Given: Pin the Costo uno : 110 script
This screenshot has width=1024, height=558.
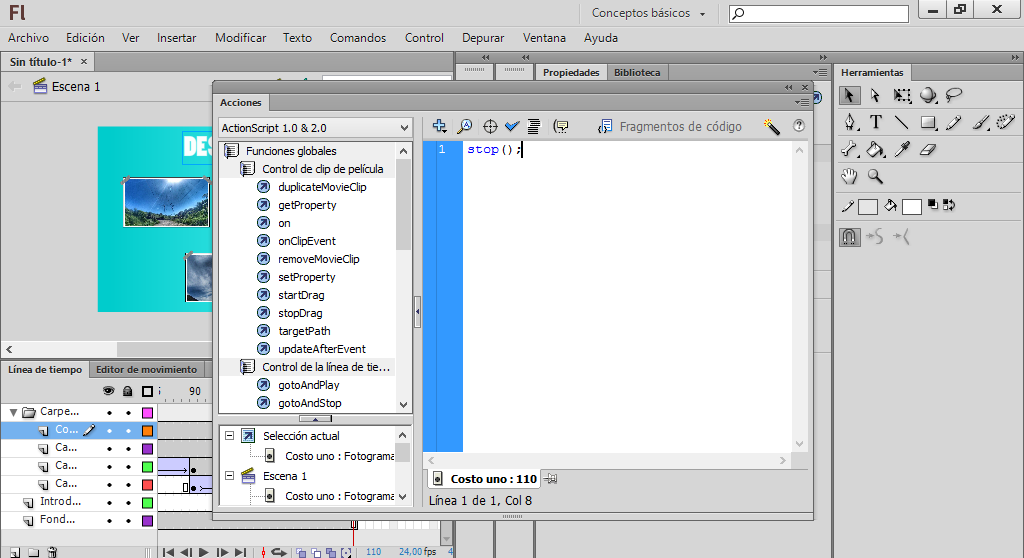Looking at the screenshot, I should coord(551,479).
